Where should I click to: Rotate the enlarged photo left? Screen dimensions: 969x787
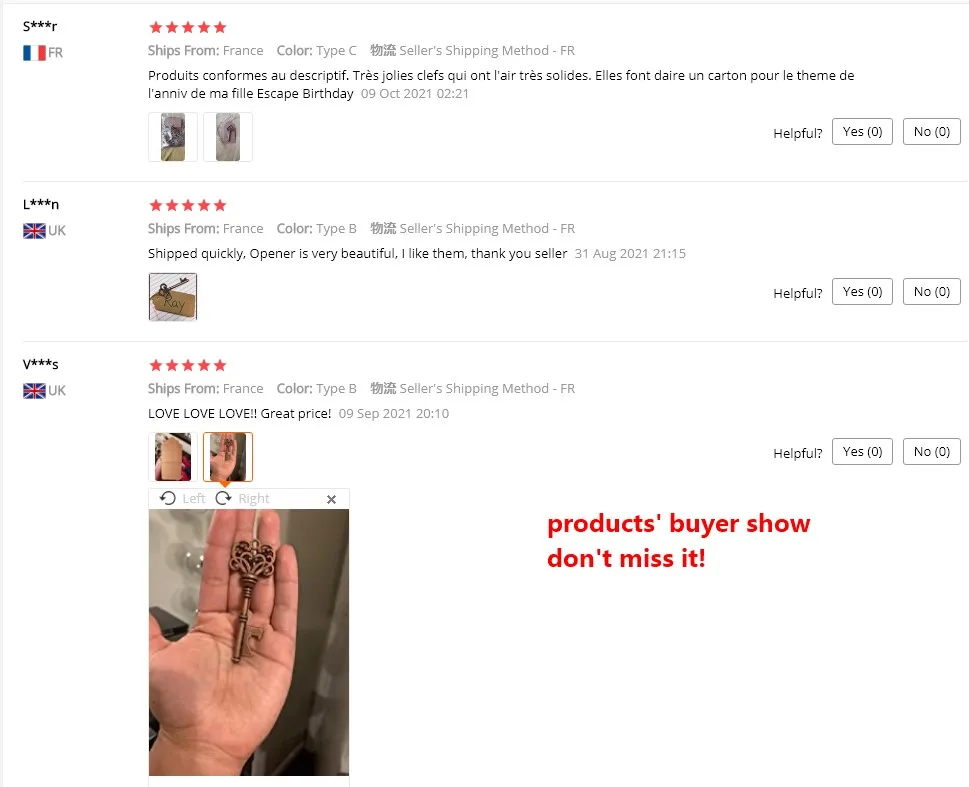[182, 498]
